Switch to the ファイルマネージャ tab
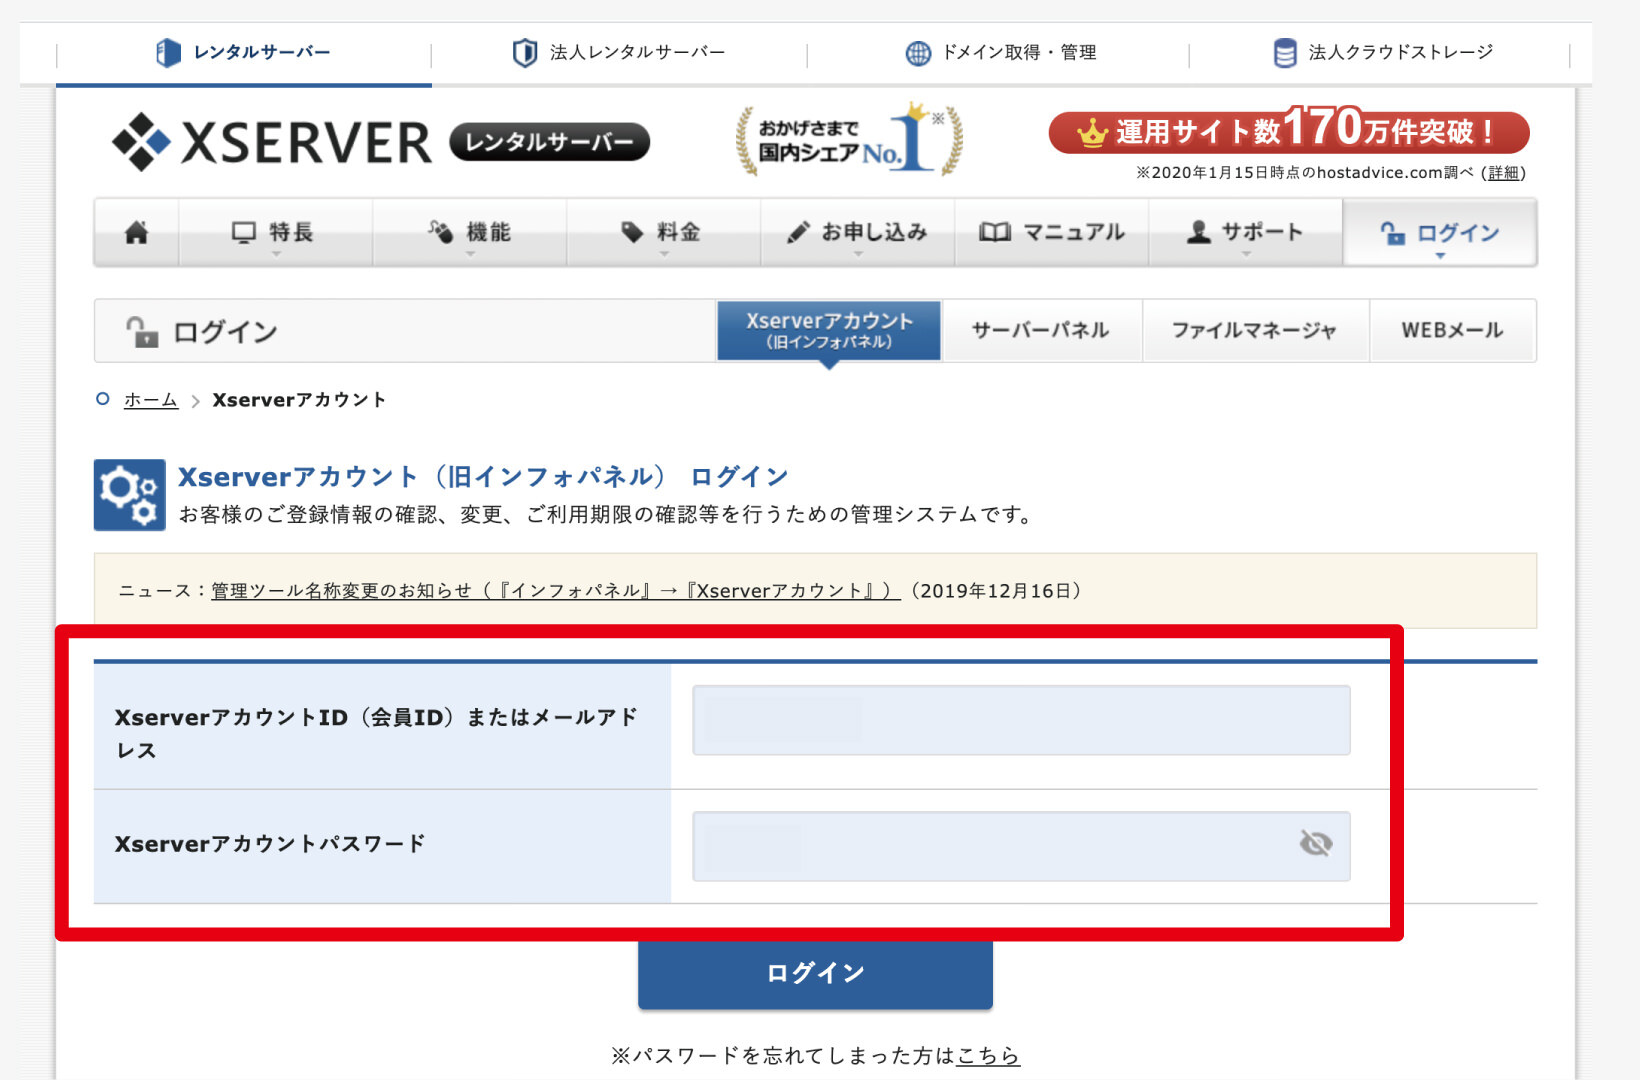This screenshot has width=1640, height=1080. pos(1254,331)
